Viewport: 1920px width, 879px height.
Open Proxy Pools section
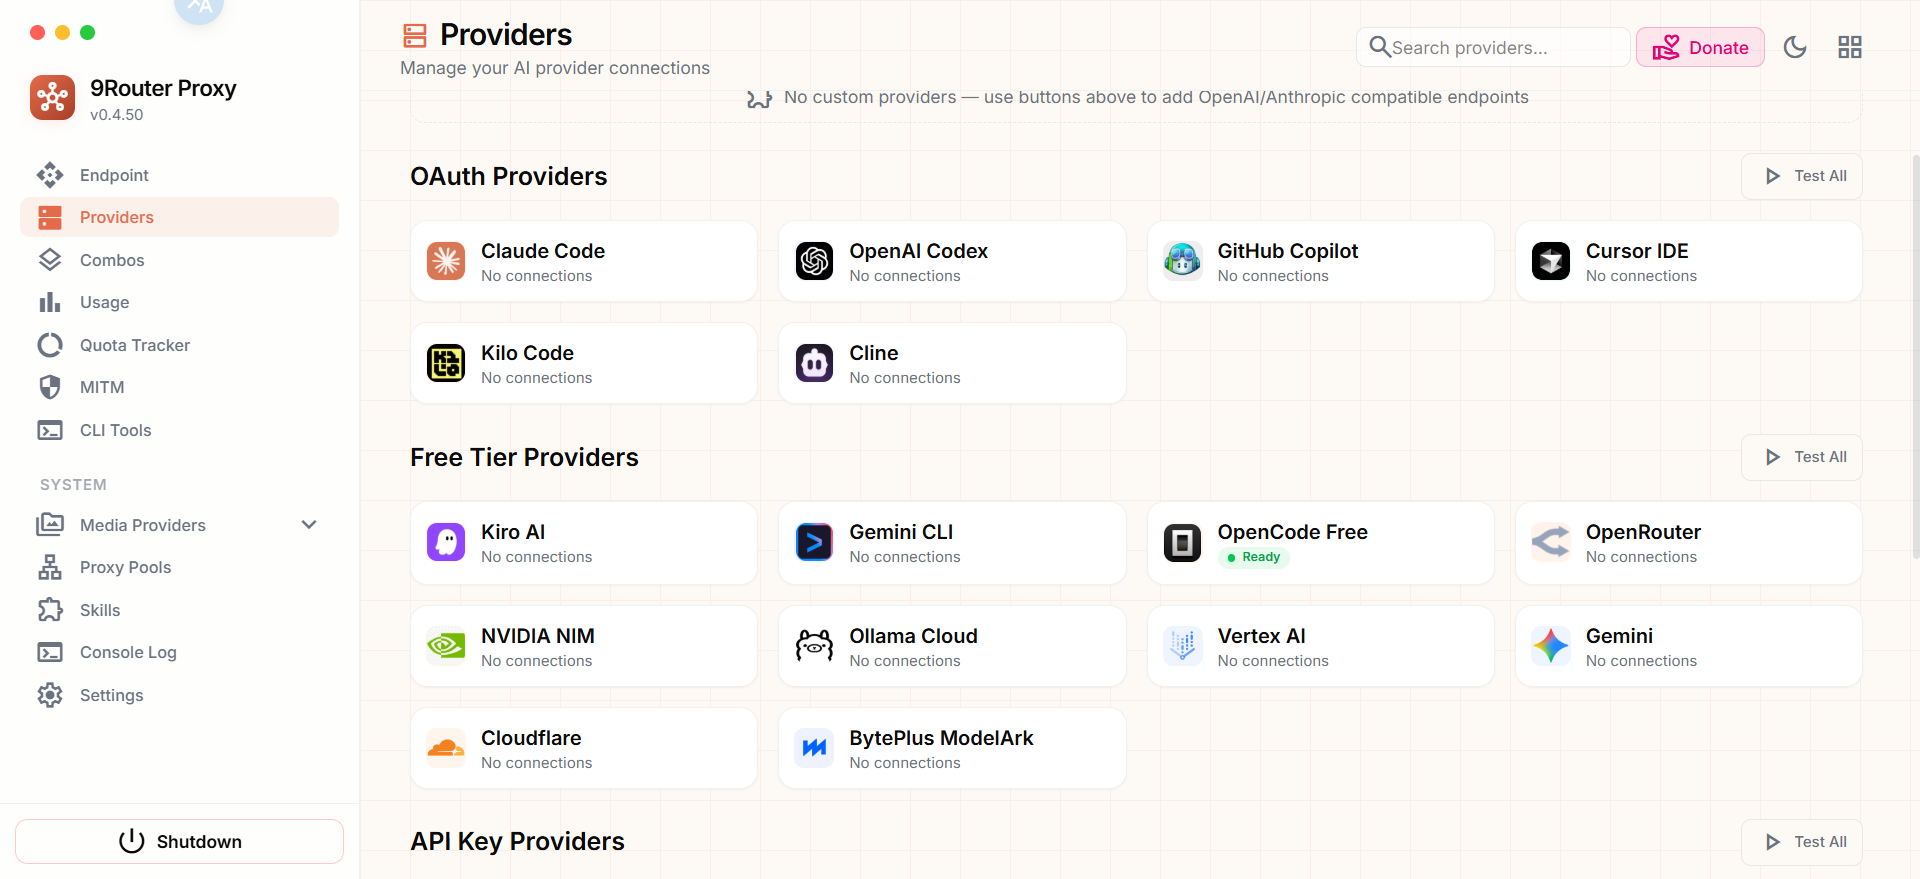coord(180,567)
